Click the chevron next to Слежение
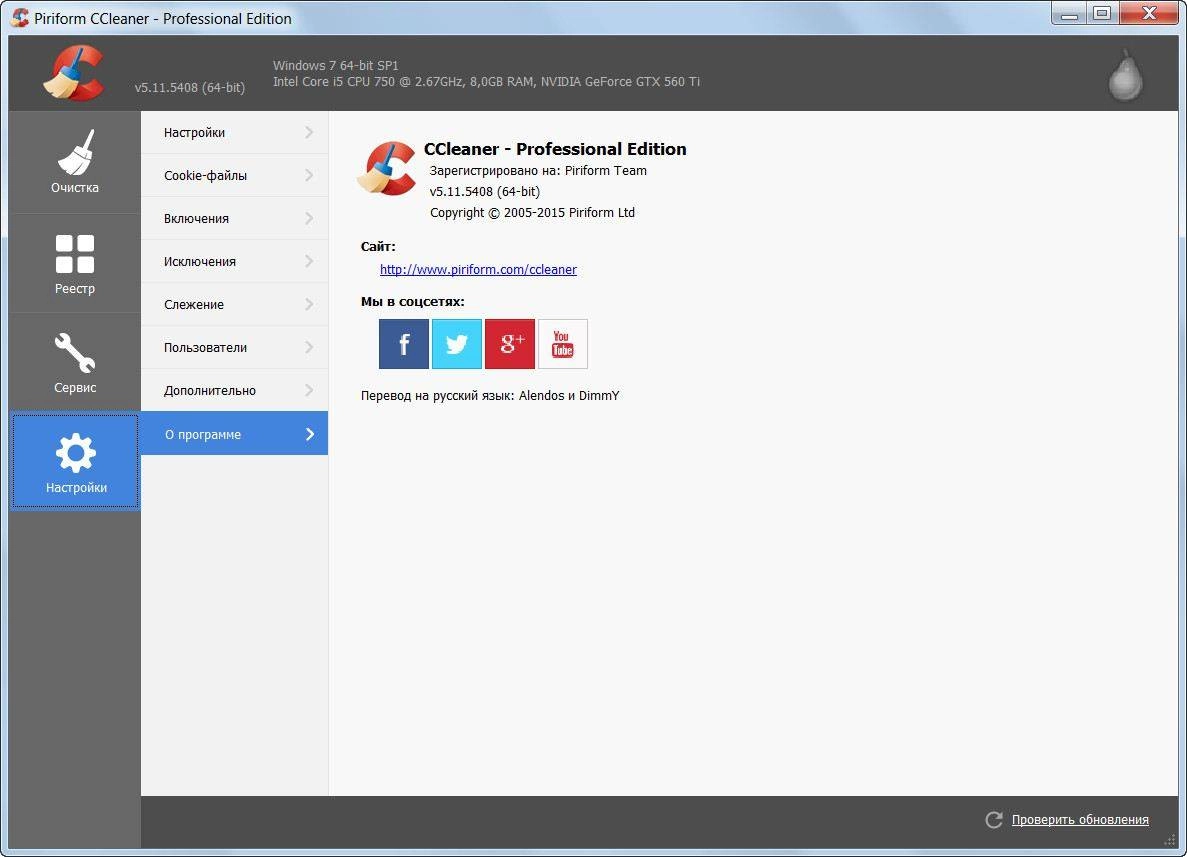Viewport: 1187px width, 857px height. (x=309, y=304)
